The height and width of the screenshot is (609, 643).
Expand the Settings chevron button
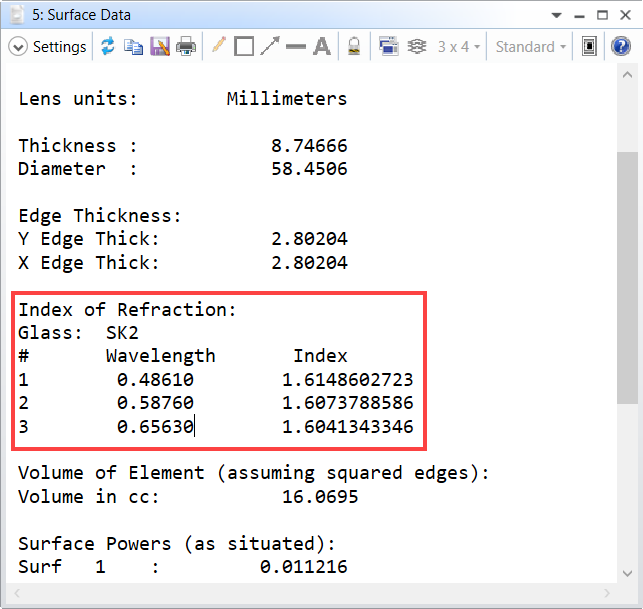click(x=18, y=47)
